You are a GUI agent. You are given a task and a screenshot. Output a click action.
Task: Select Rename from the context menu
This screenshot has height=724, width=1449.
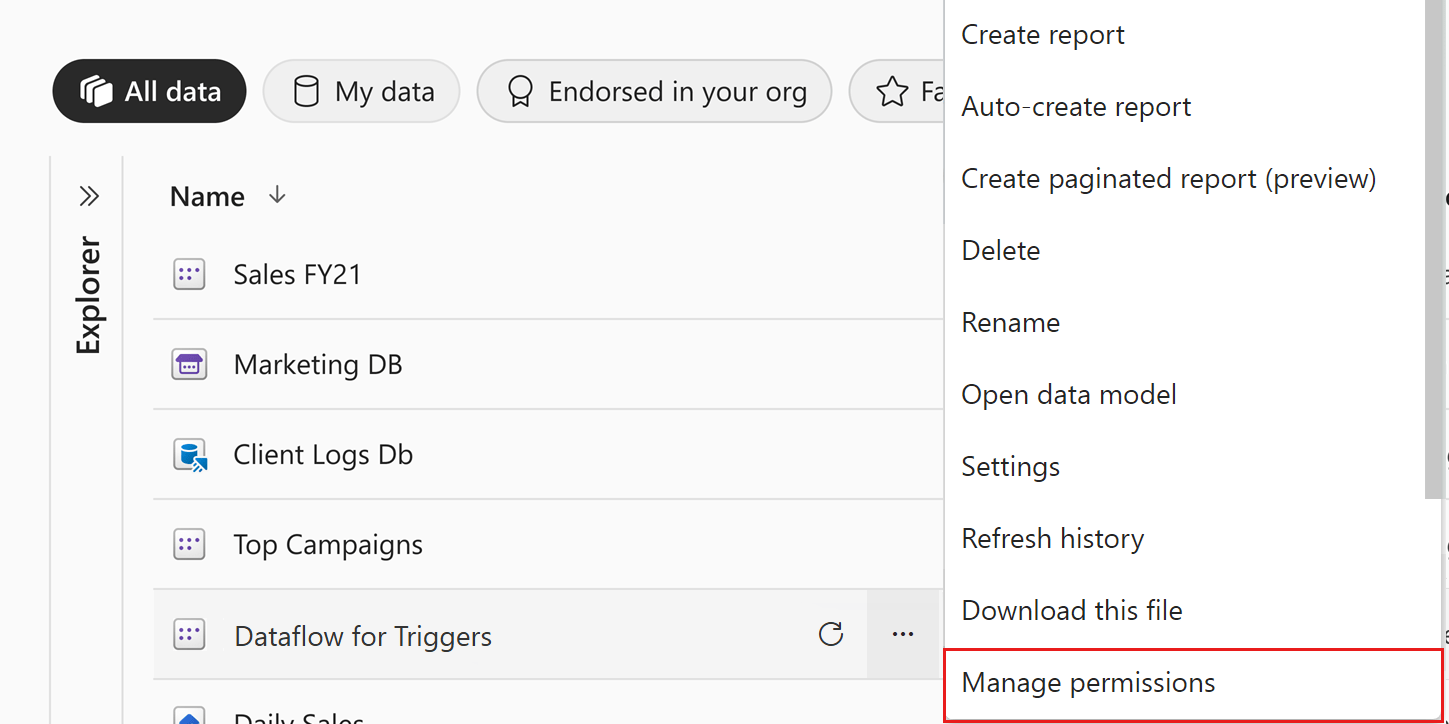pos(1010,322)
